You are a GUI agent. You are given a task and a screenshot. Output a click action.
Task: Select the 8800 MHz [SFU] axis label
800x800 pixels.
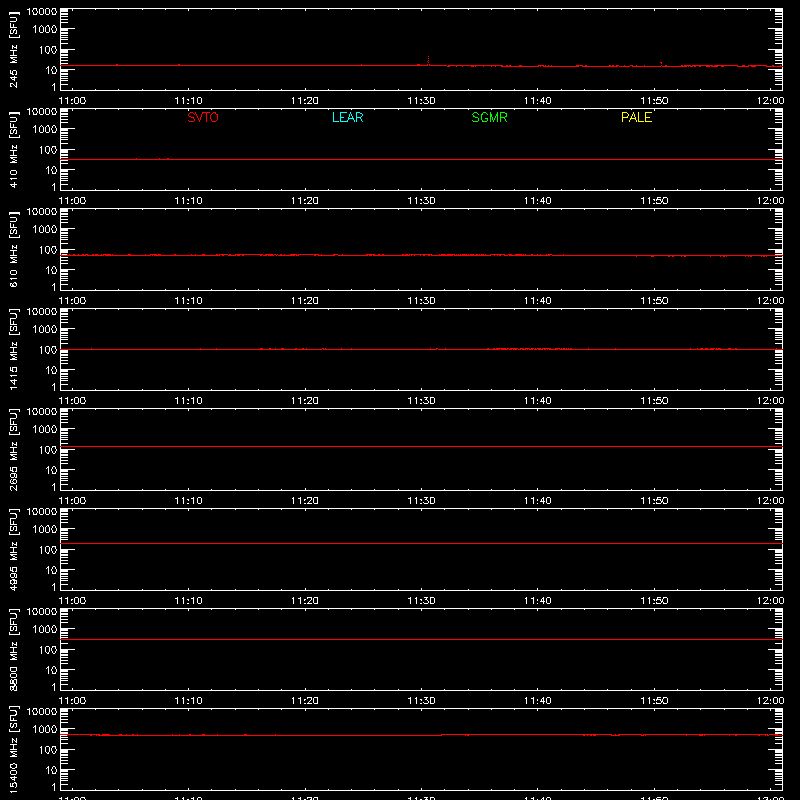click(13, 649)
